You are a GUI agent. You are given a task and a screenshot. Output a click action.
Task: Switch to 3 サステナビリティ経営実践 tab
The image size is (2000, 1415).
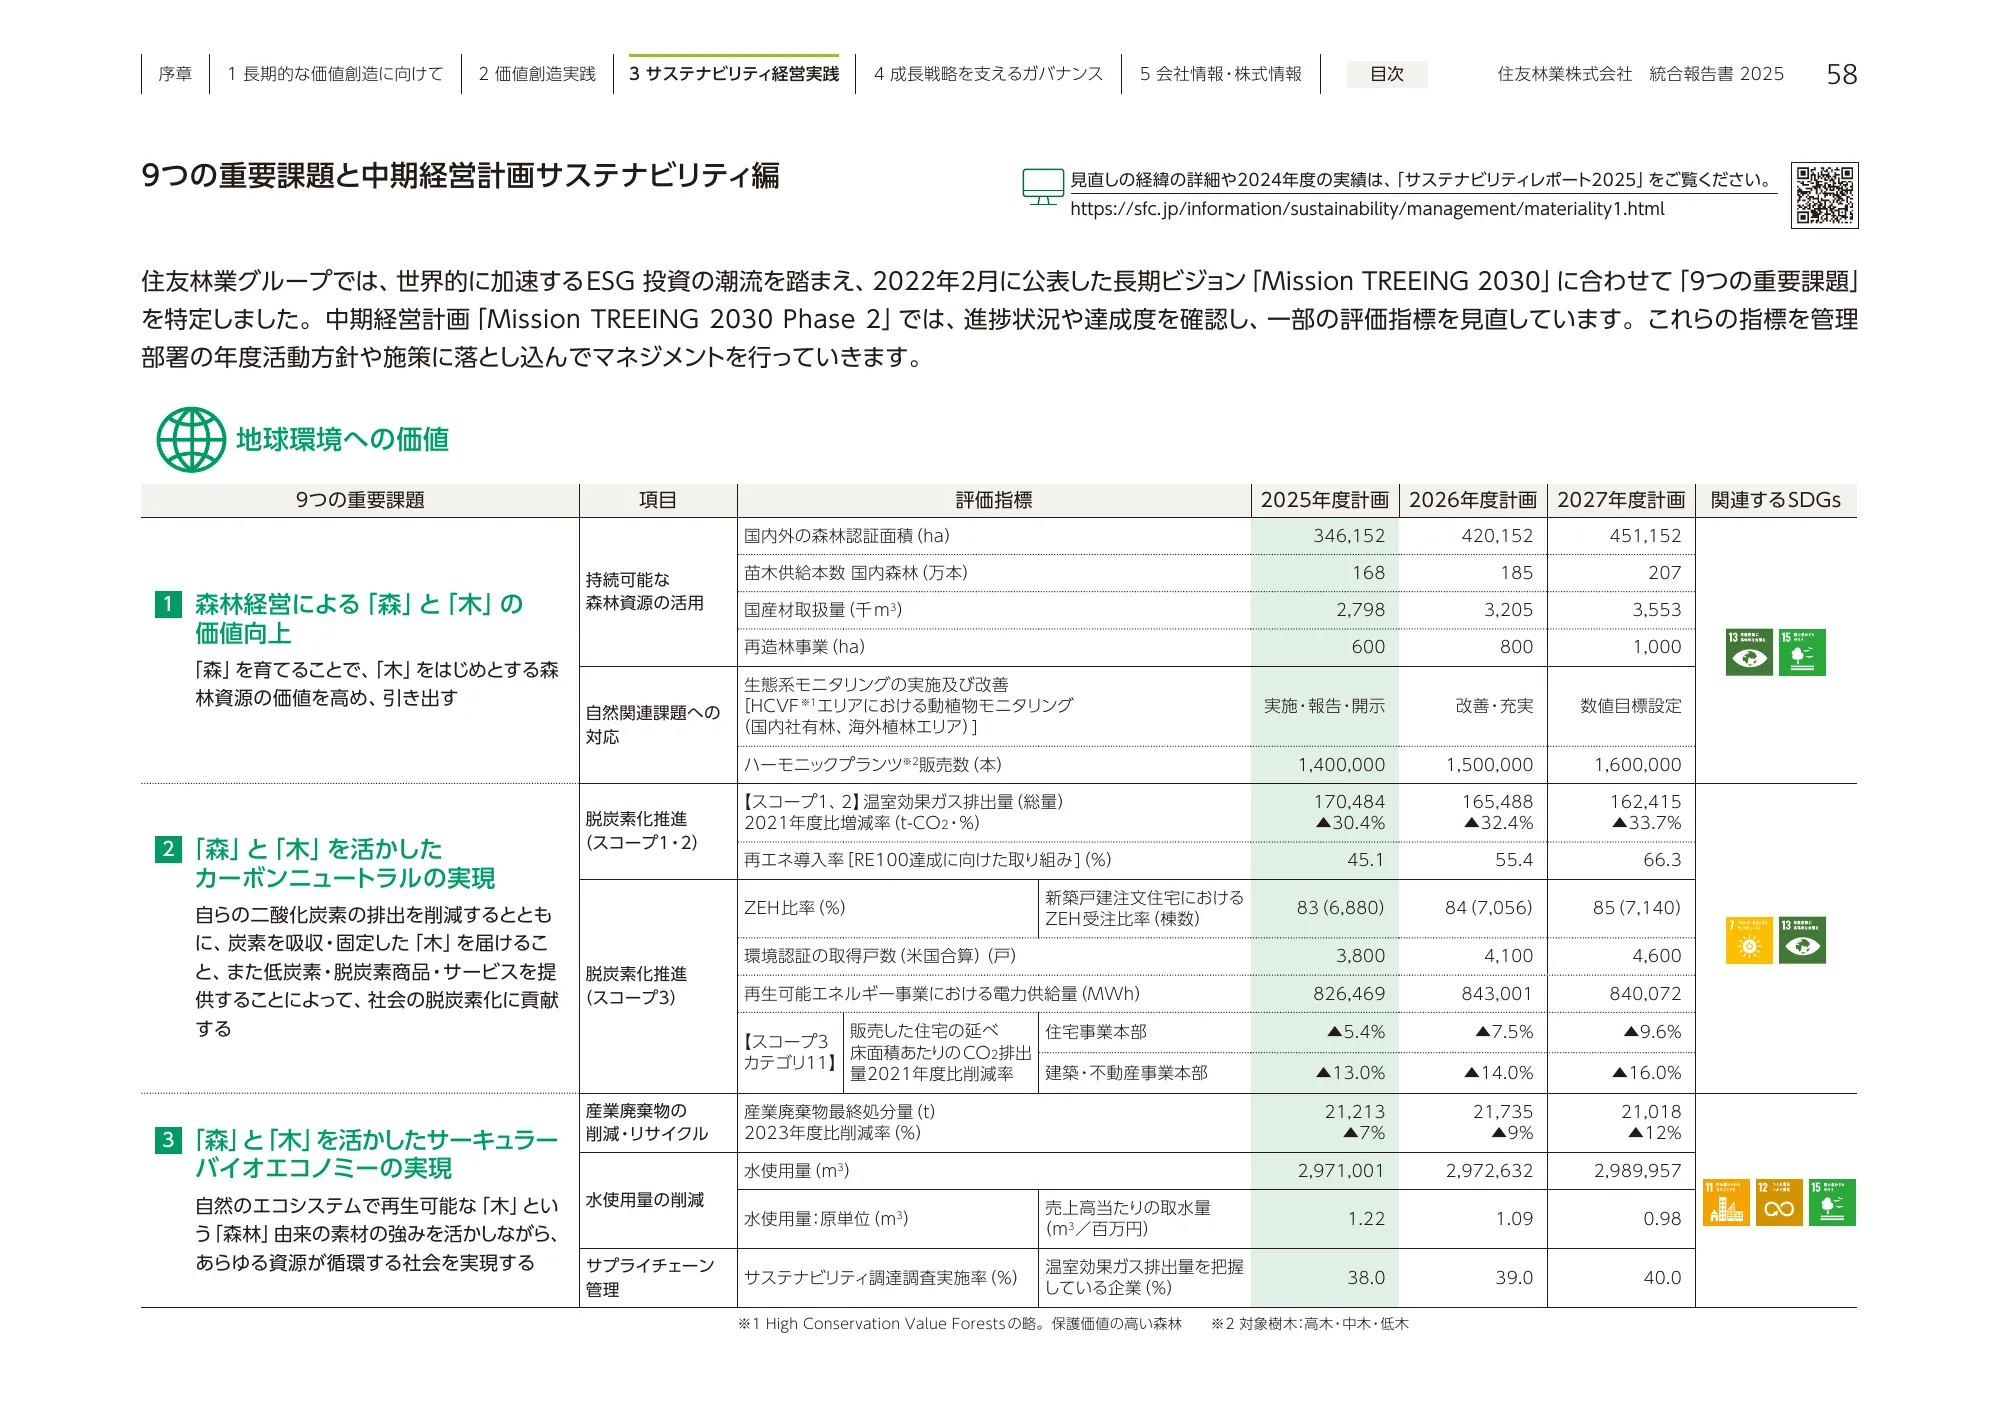click(x=734, y=73)
